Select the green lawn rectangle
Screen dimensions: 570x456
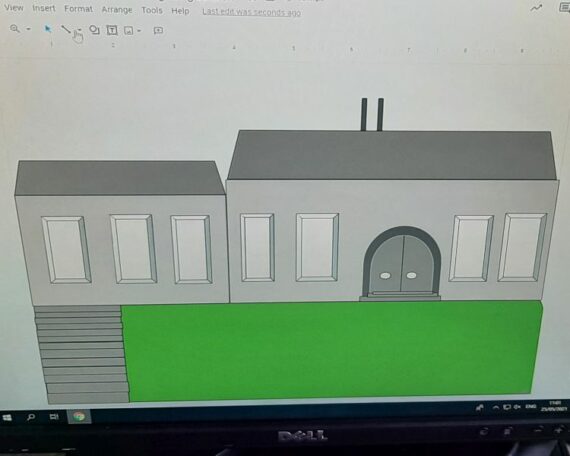[332, 351]
